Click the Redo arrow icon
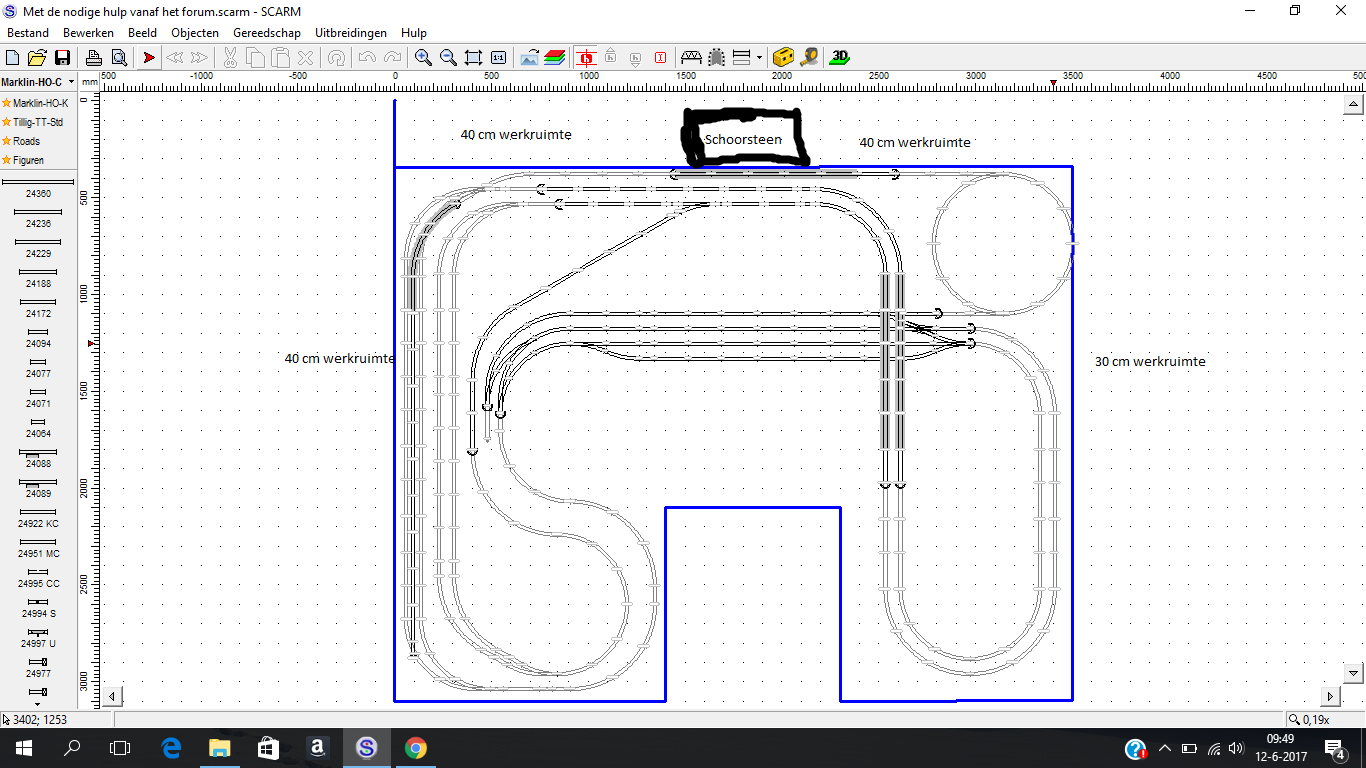The width and height of the screenshot is (1366, 768). [392, 58]
